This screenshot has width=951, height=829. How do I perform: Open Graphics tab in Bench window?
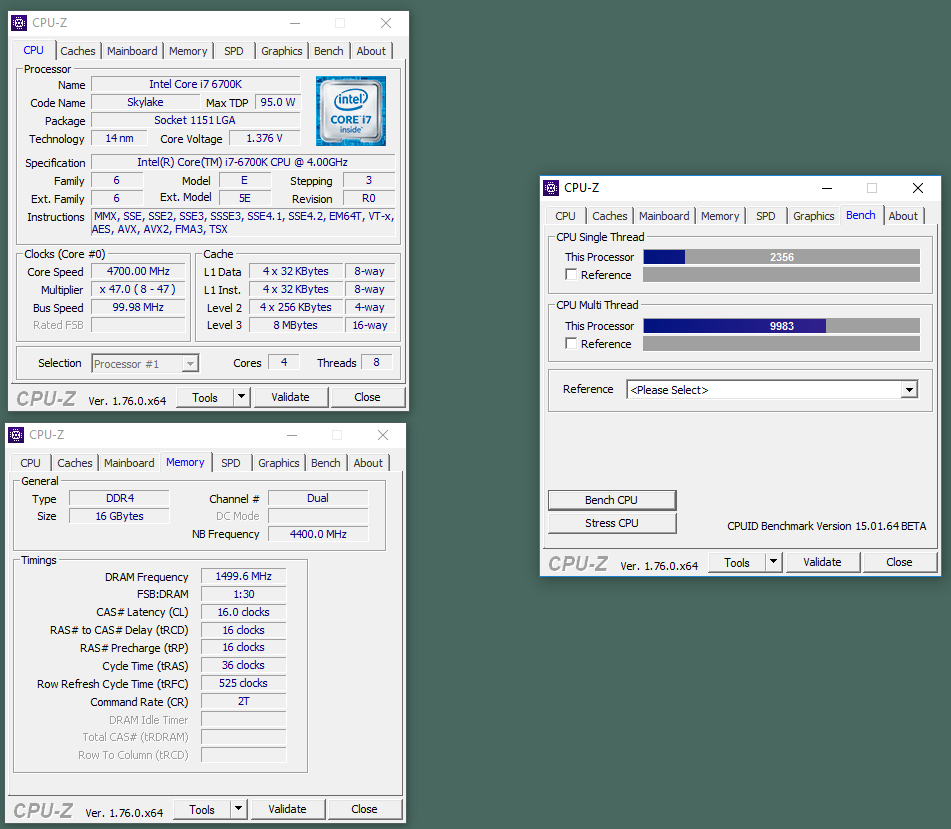813,216
